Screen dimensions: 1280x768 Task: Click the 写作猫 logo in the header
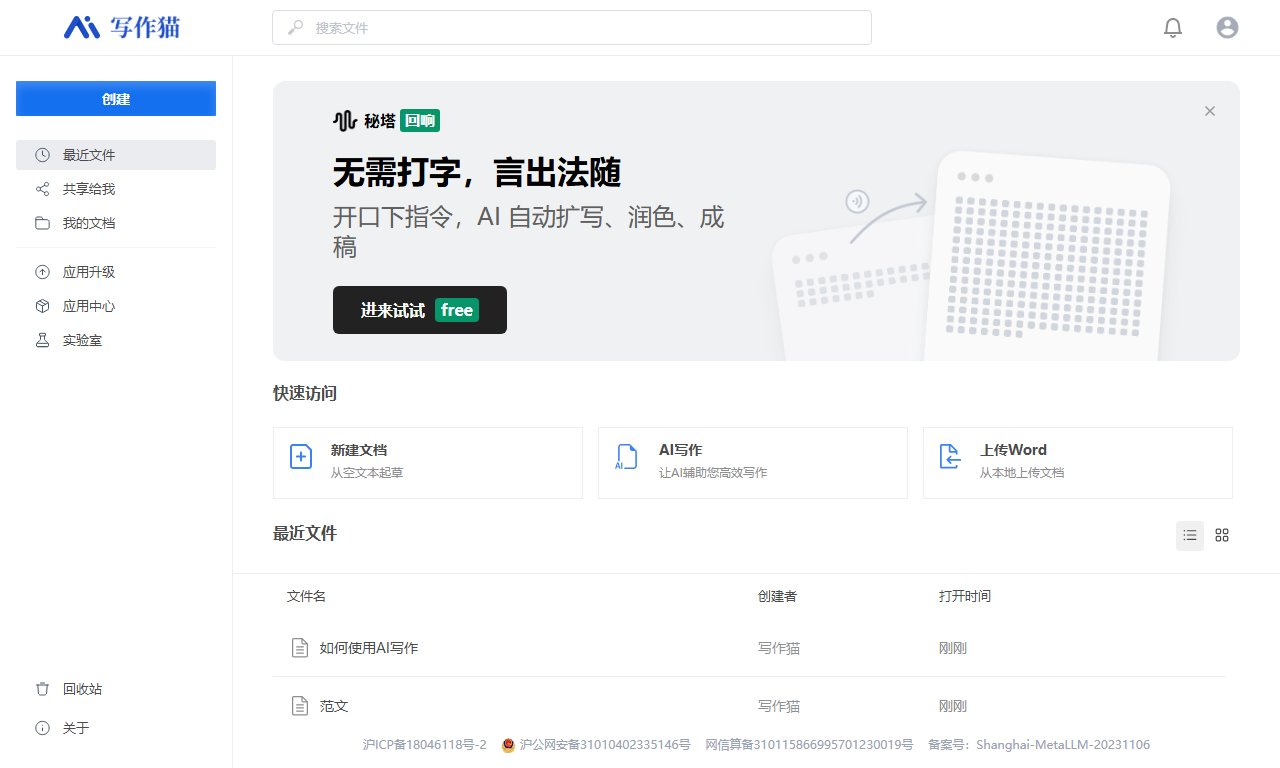coord(122,27)
